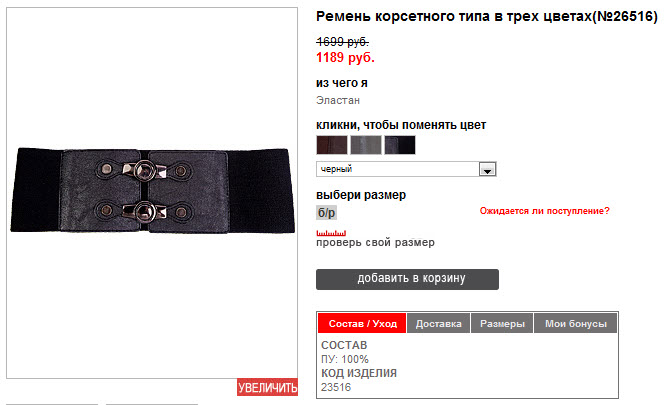Open the Доставка tab
This screenshot has width=671, height=405.
point(439,323)
